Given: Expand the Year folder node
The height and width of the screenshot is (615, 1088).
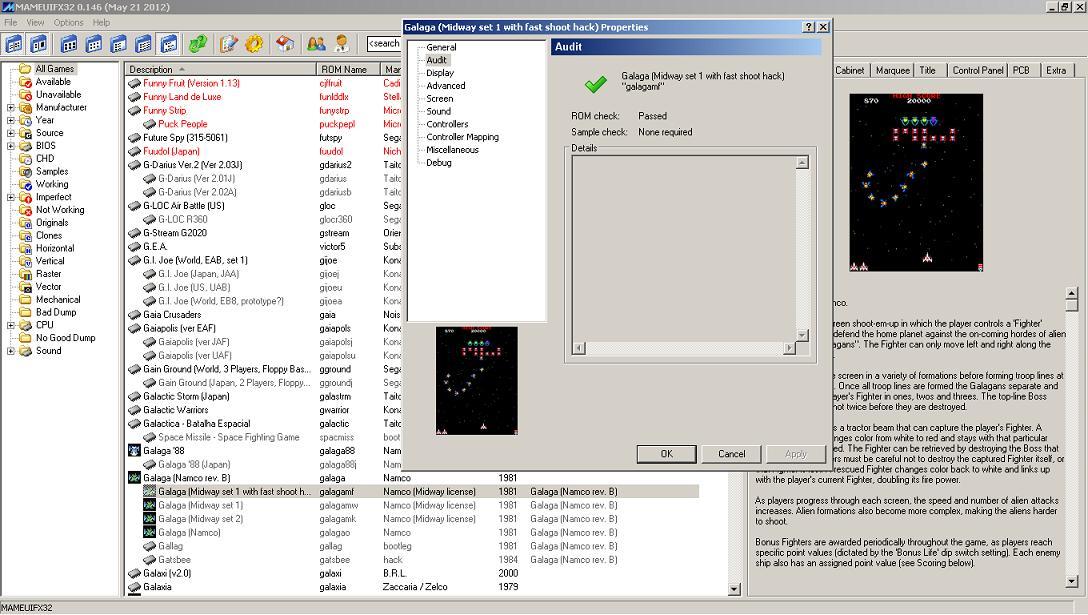Looking at the screenshot, I should point(11,120).
